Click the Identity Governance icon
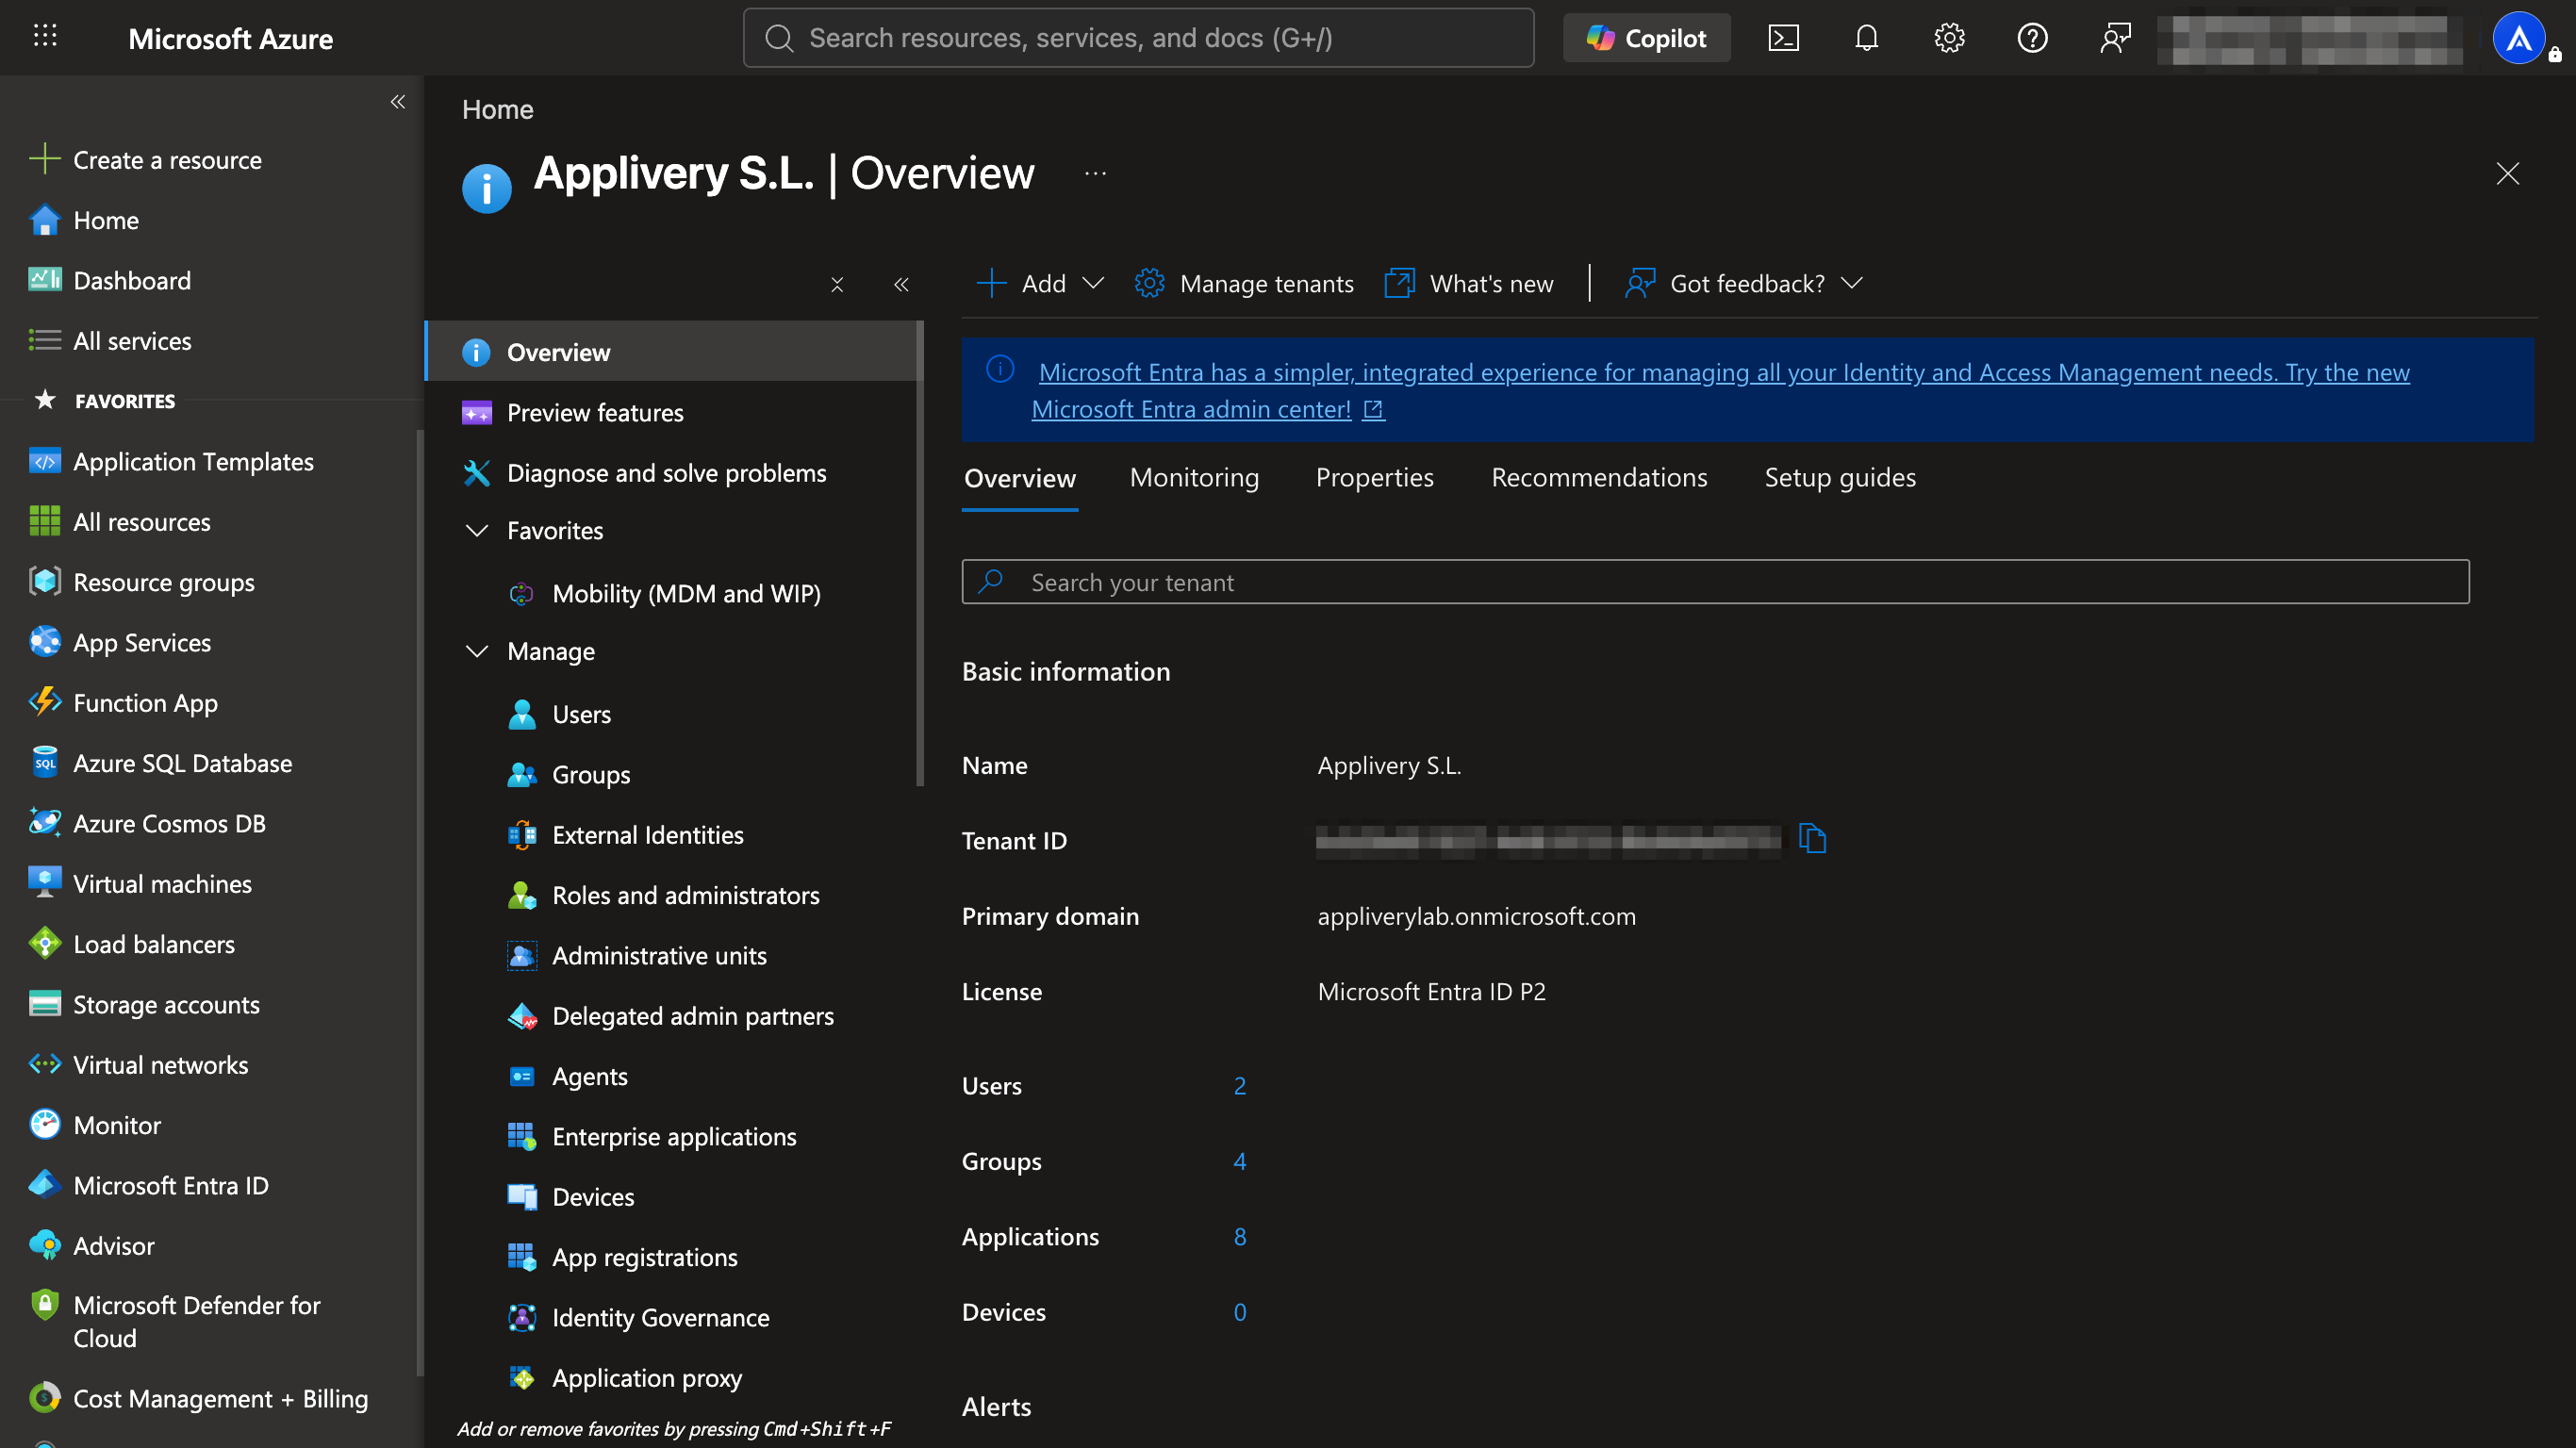This screenshot has width=2576, height=1448. (521, 1317)
